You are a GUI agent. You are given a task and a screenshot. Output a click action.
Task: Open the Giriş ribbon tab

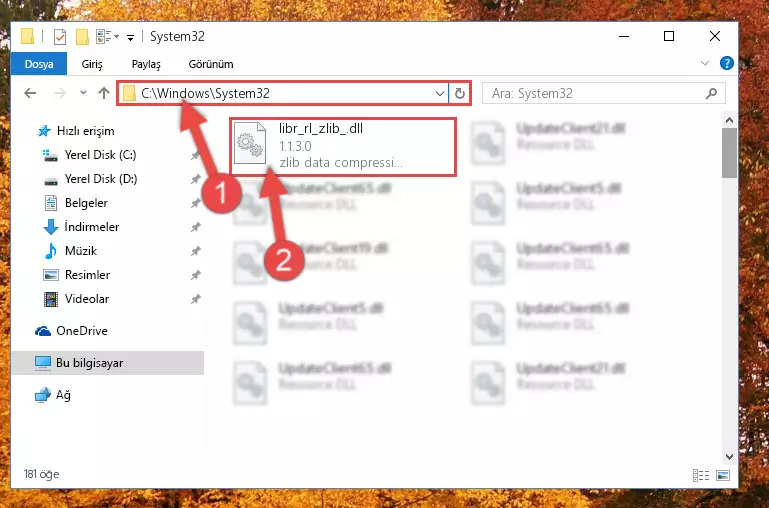coord(92,64)
